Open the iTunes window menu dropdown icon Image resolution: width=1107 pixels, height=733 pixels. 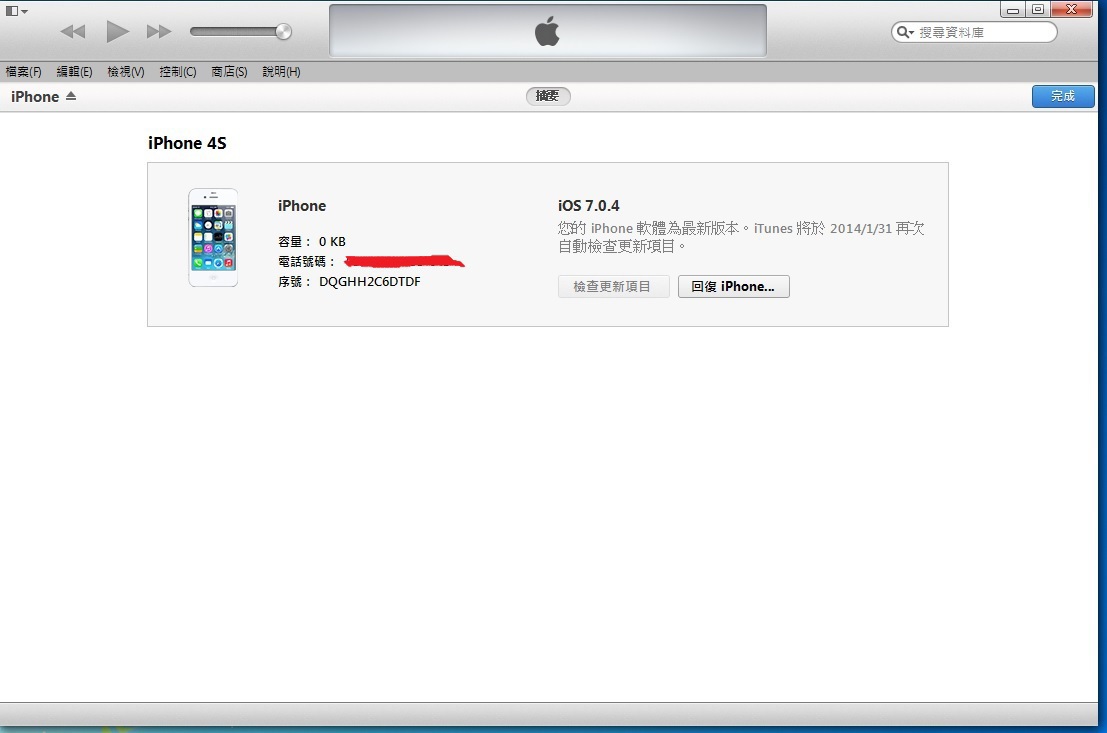[x=16, y=11]
